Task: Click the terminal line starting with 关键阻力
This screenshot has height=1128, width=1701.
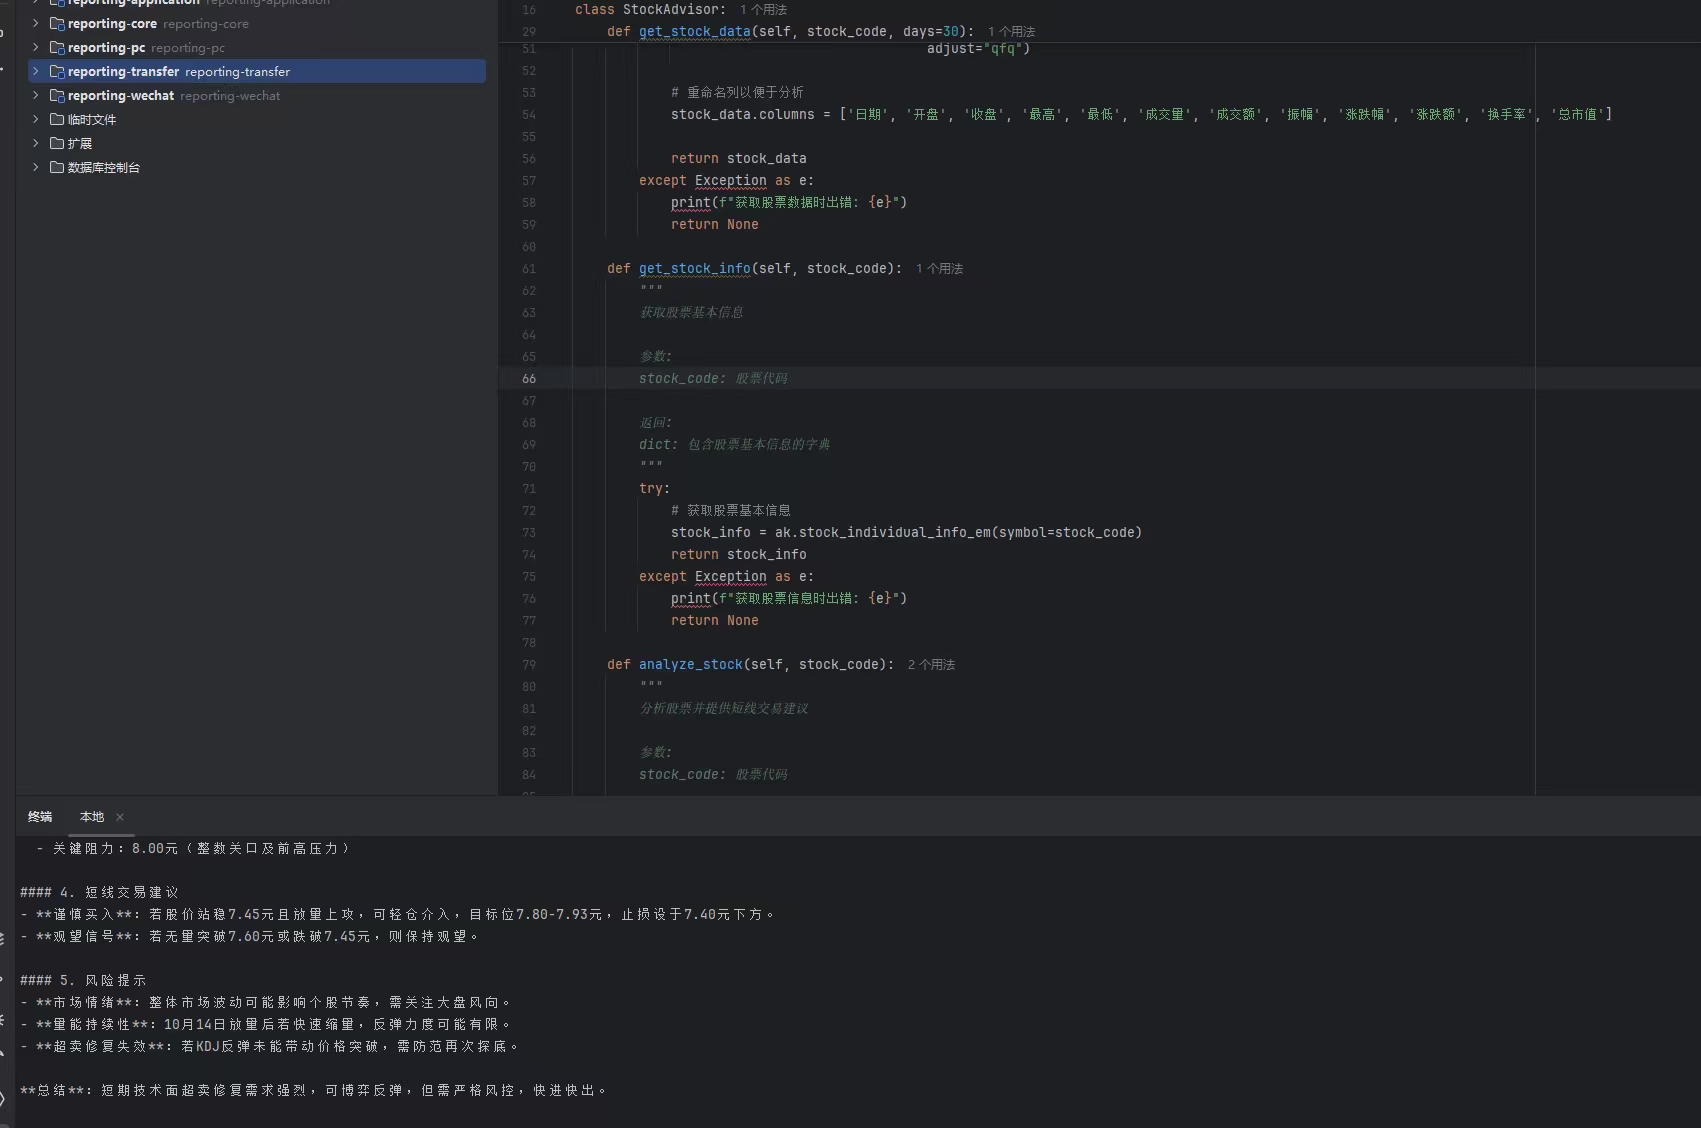Action: [193, 849]
